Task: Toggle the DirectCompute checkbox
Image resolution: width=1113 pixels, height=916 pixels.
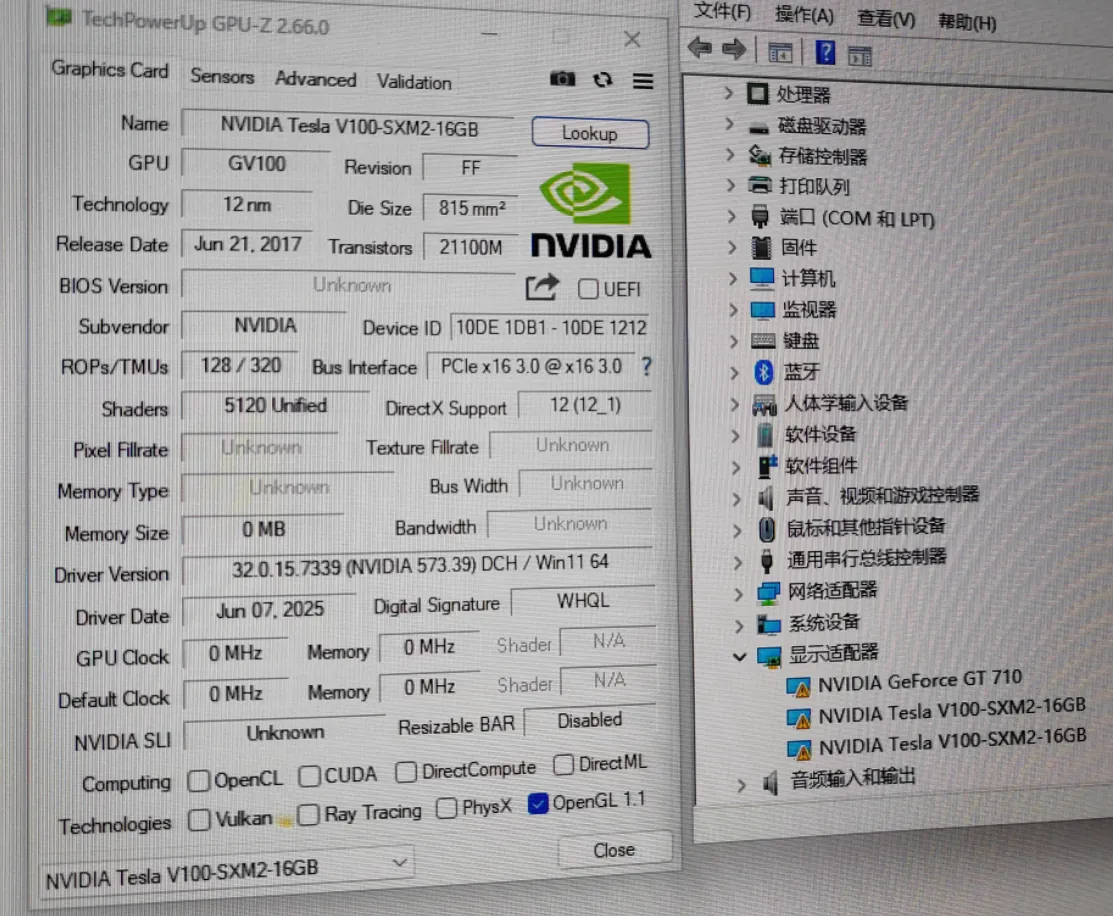Action: tap(406, 772)
